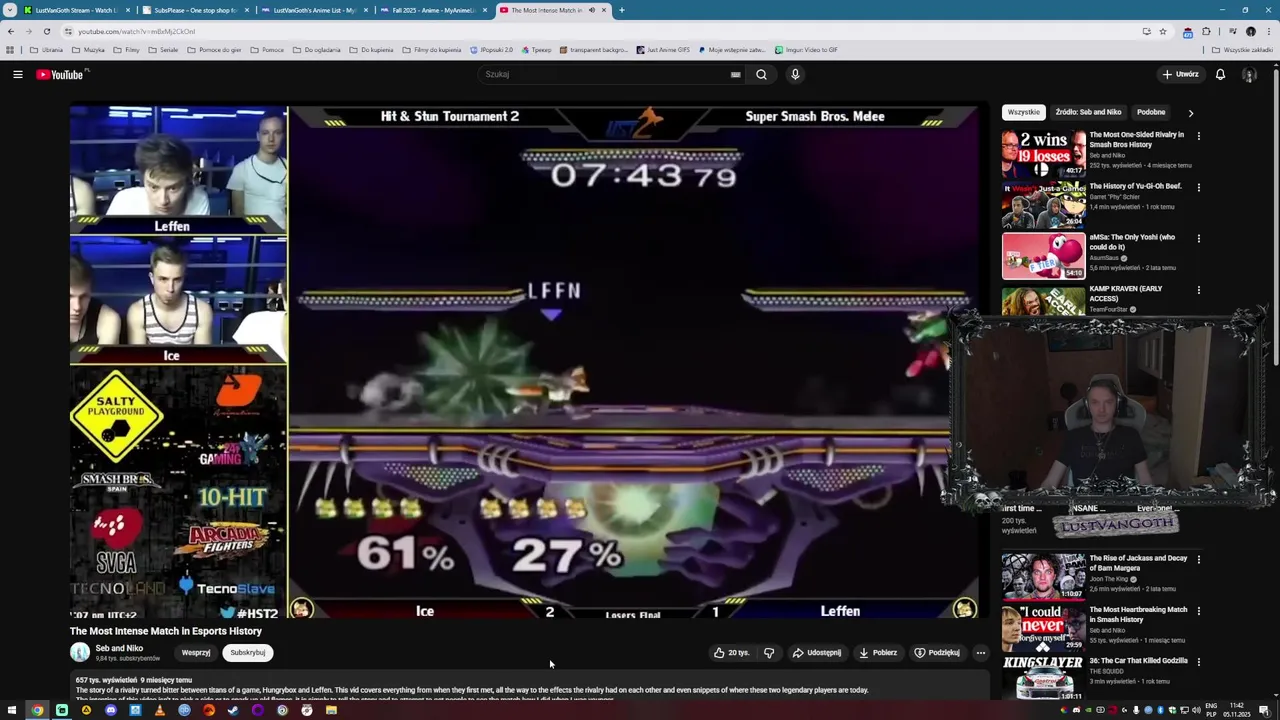Open the Wszystkie zakładki folder
This screenshot has width=1280, height=720.
1242,49
